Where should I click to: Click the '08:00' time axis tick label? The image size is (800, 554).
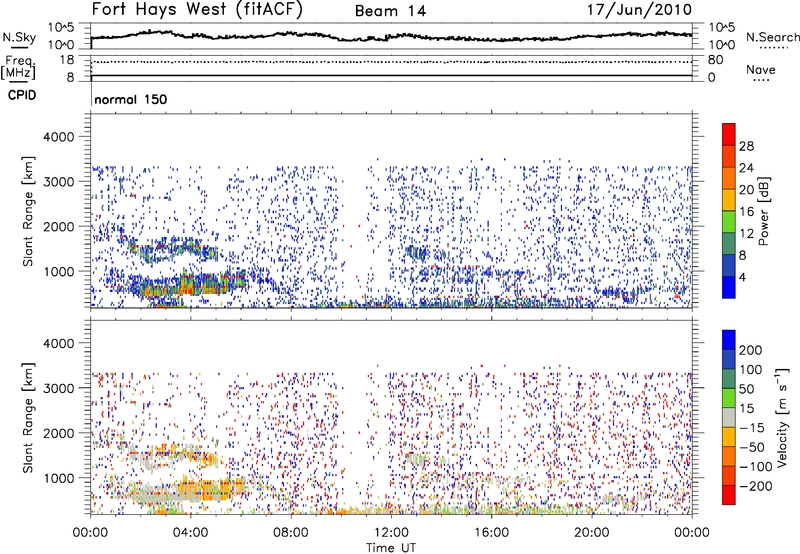pos(291,533)
